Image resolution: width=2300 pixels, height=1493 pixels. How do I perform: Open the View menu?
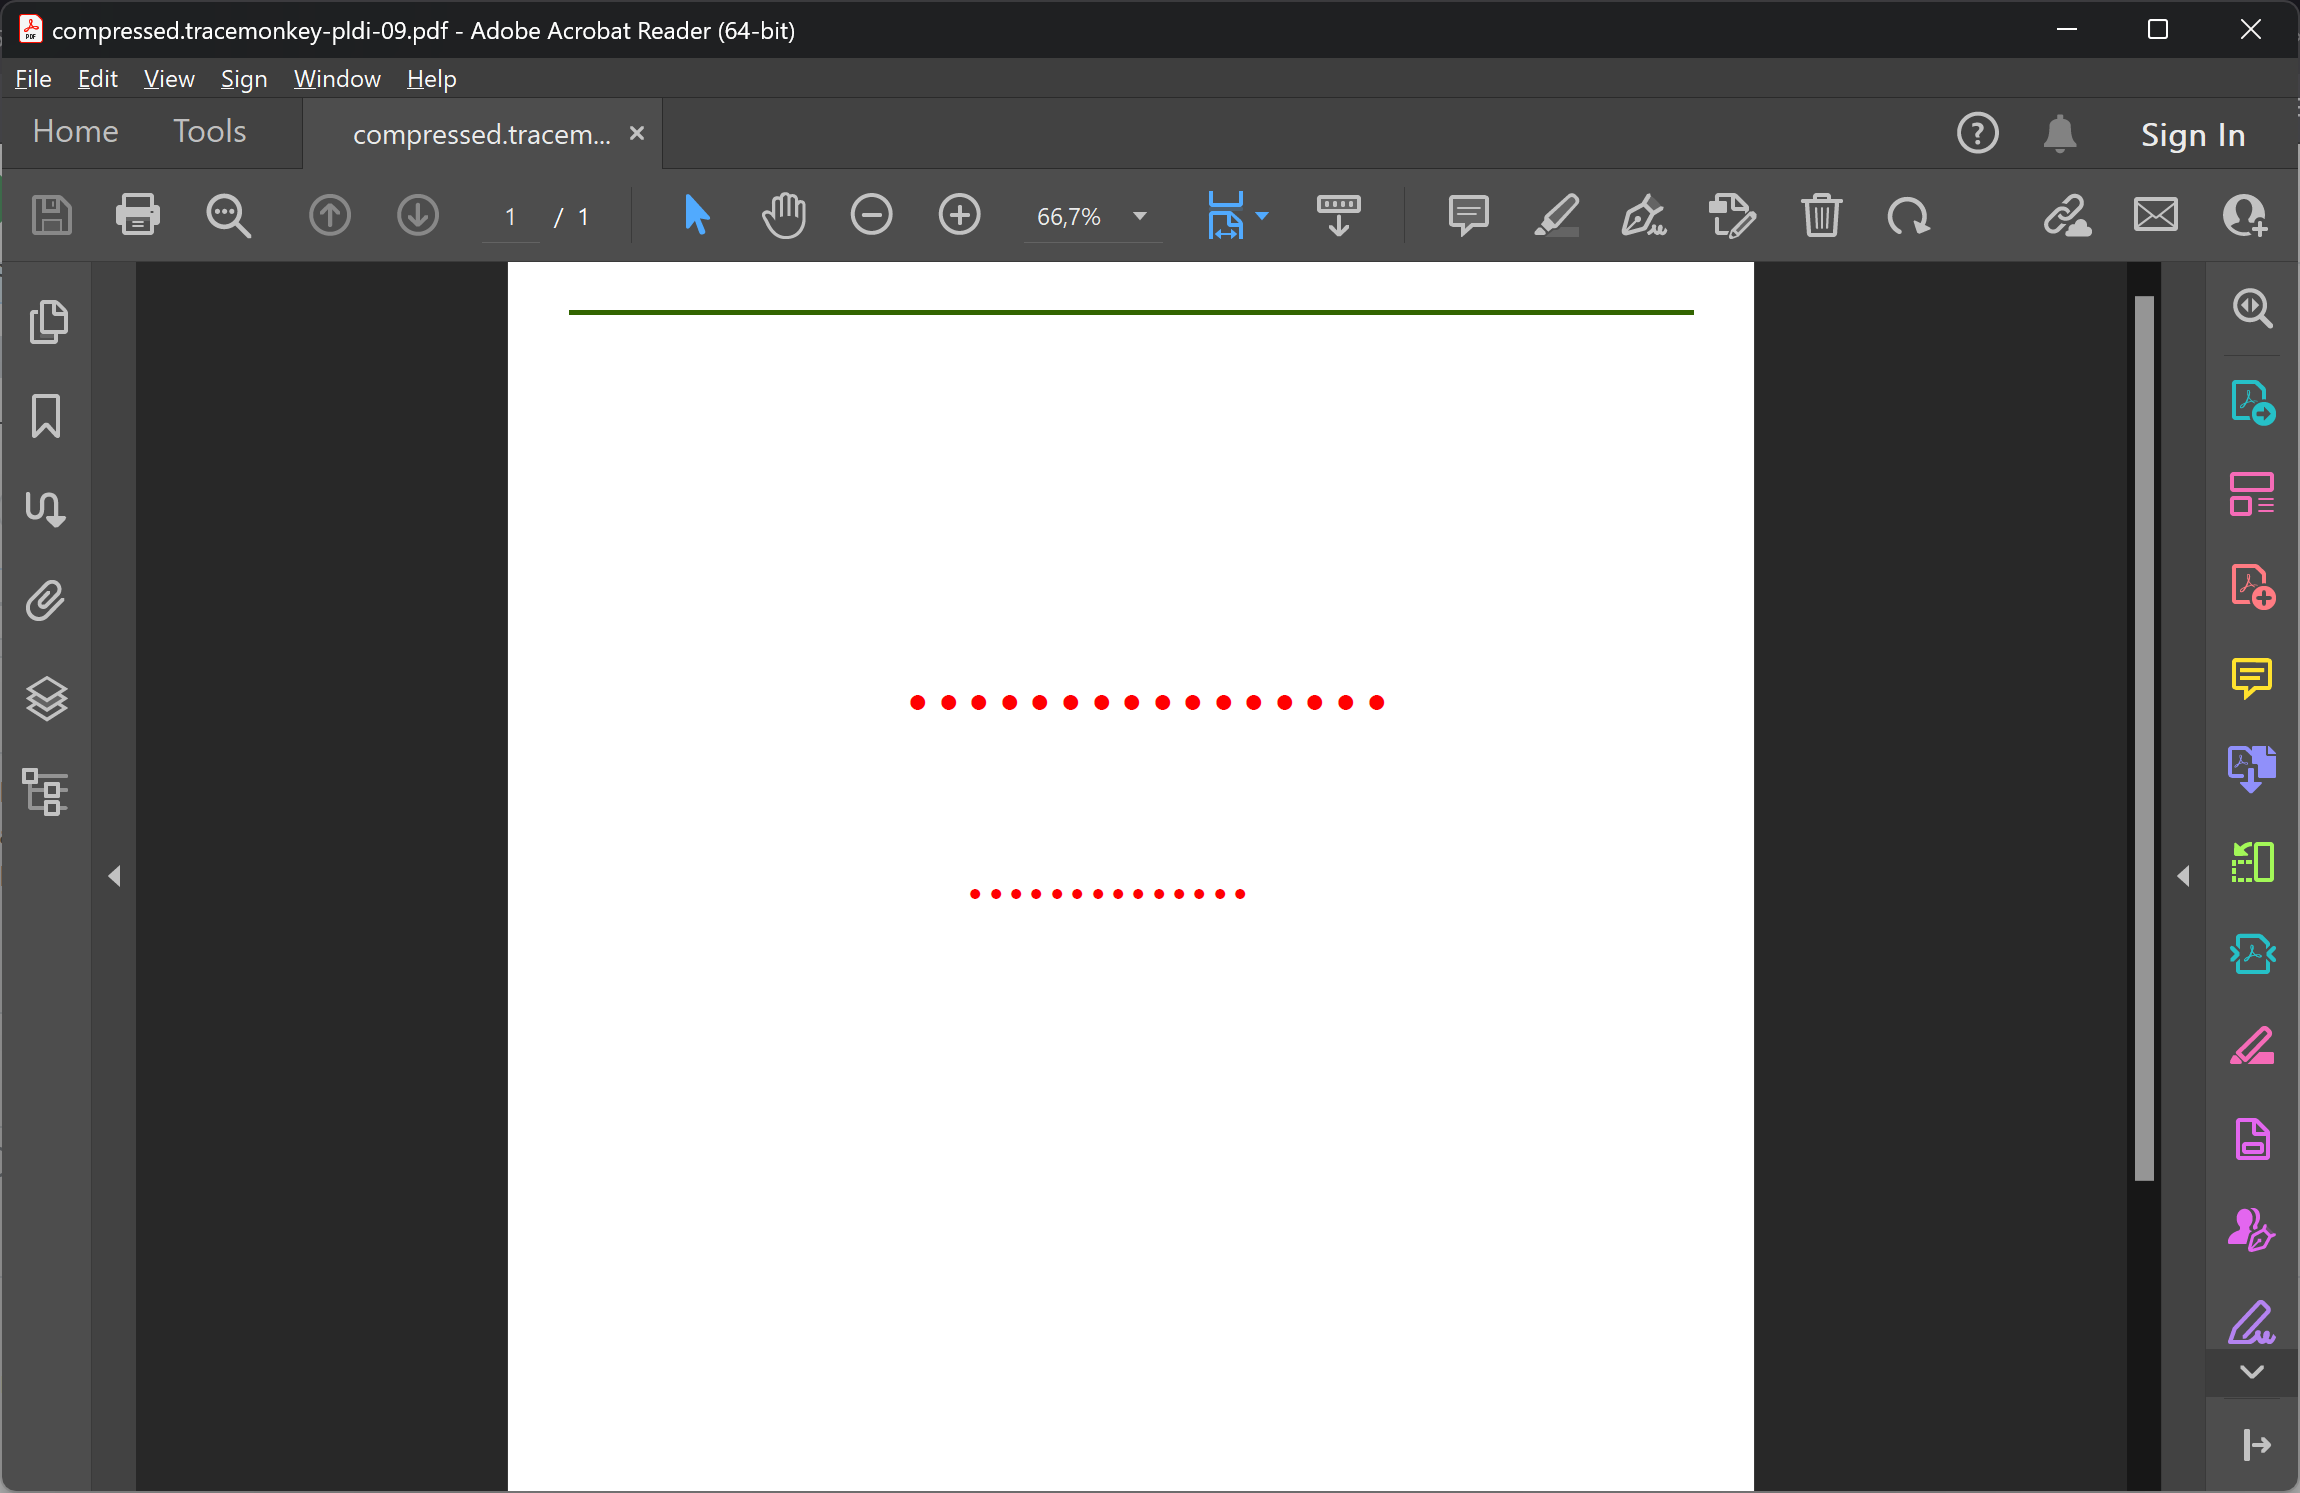[168, 78]
